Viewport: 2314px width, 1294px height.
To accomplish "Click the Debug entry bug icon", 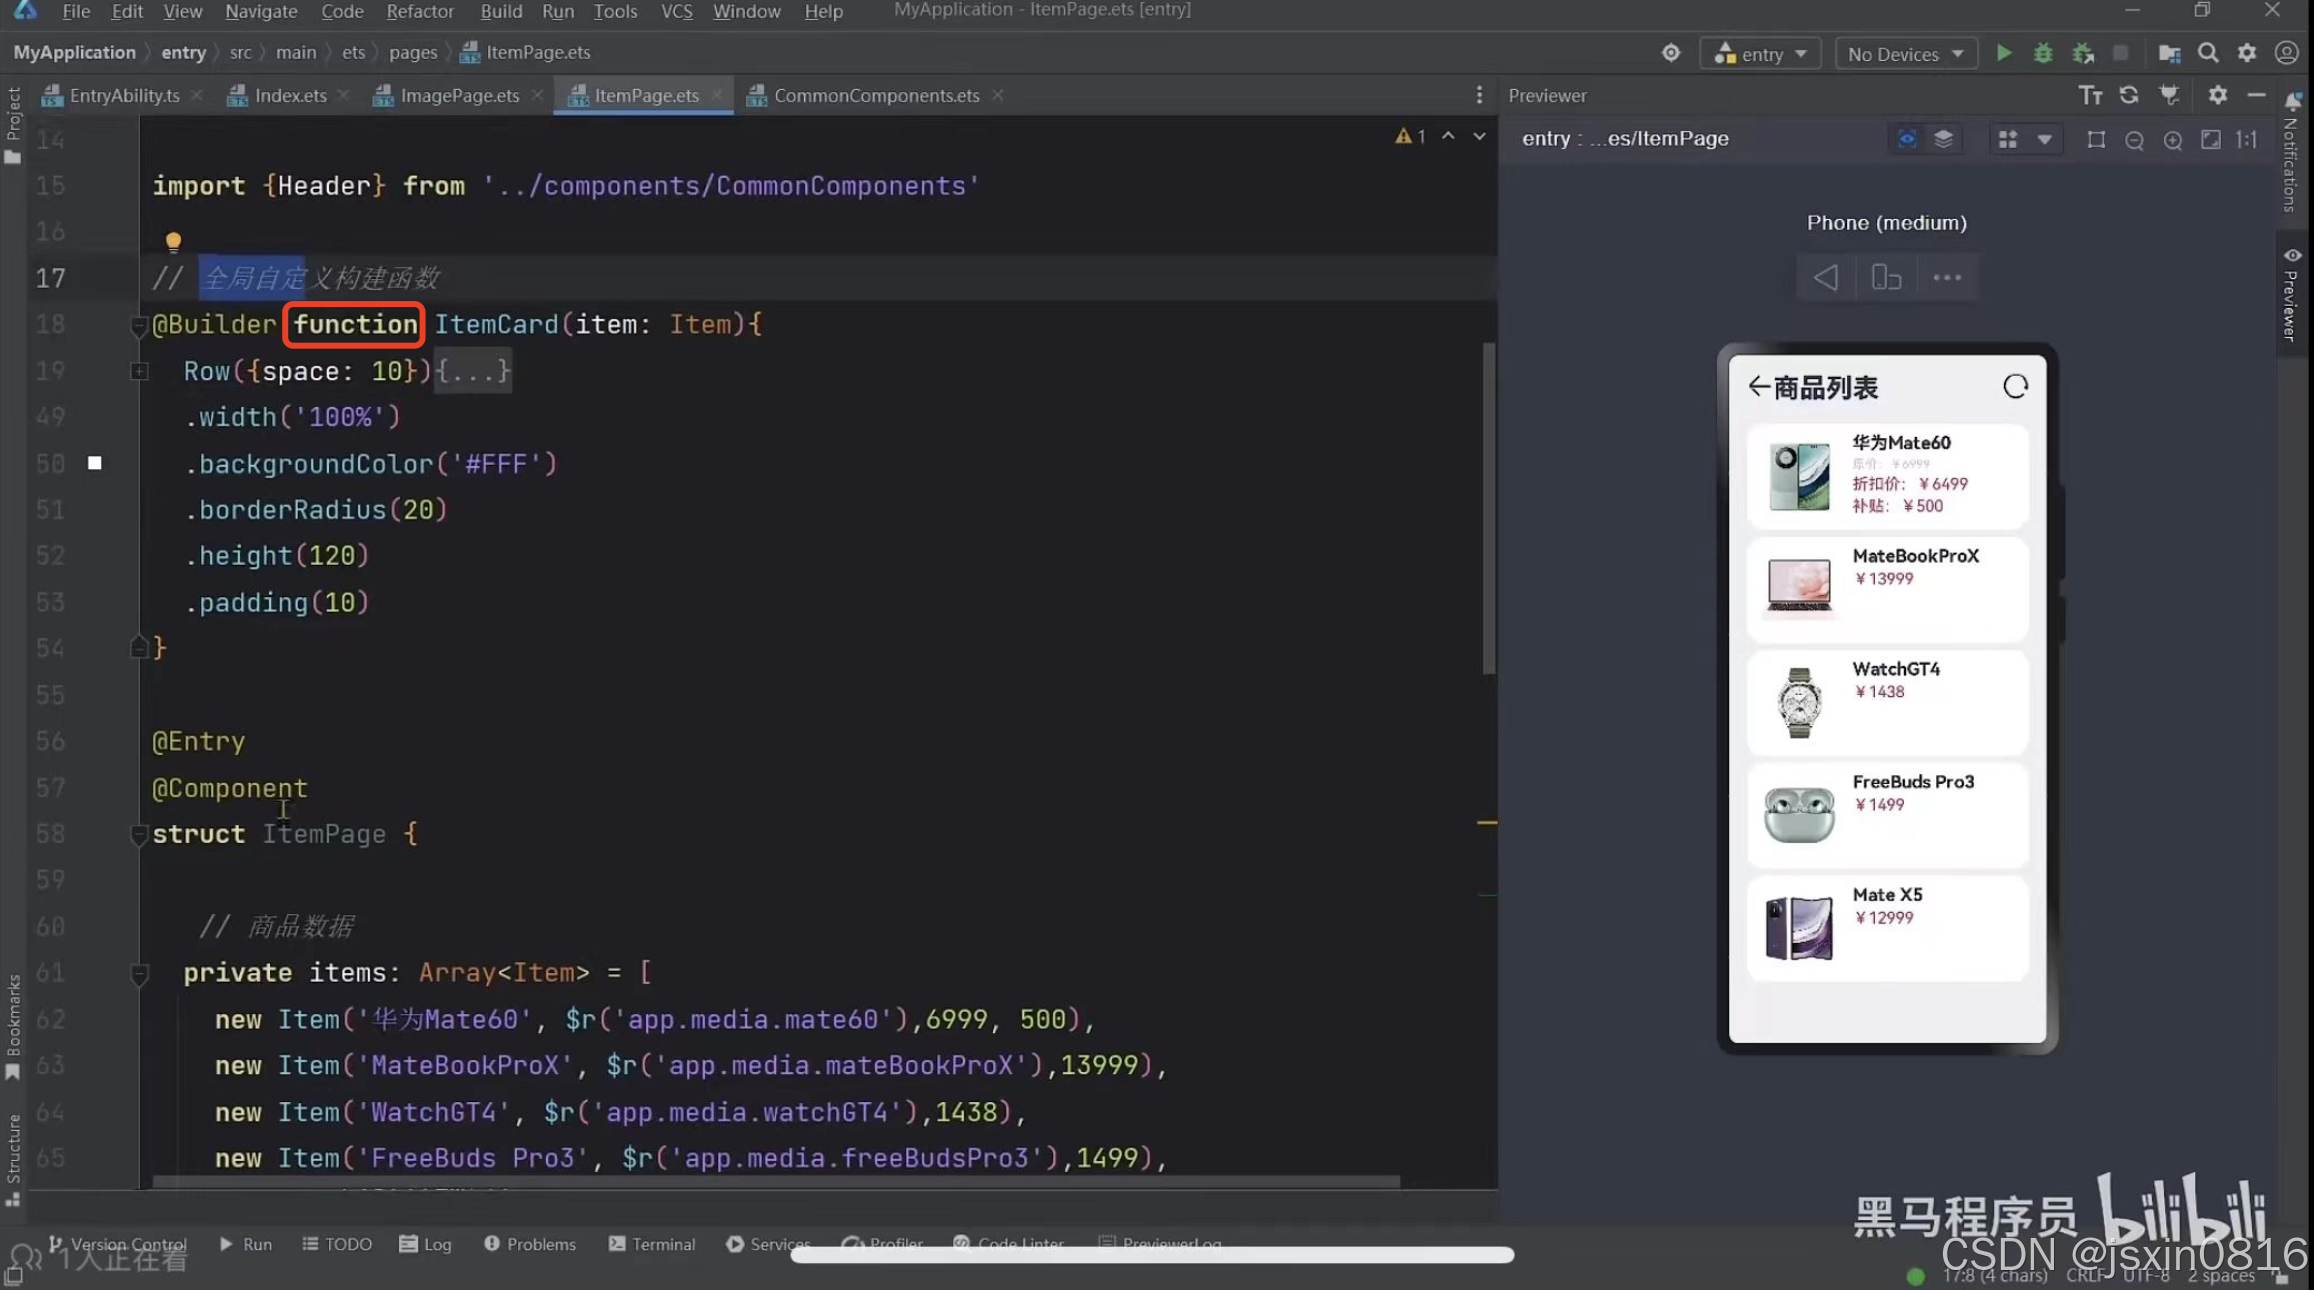I will pos(2043,53).
